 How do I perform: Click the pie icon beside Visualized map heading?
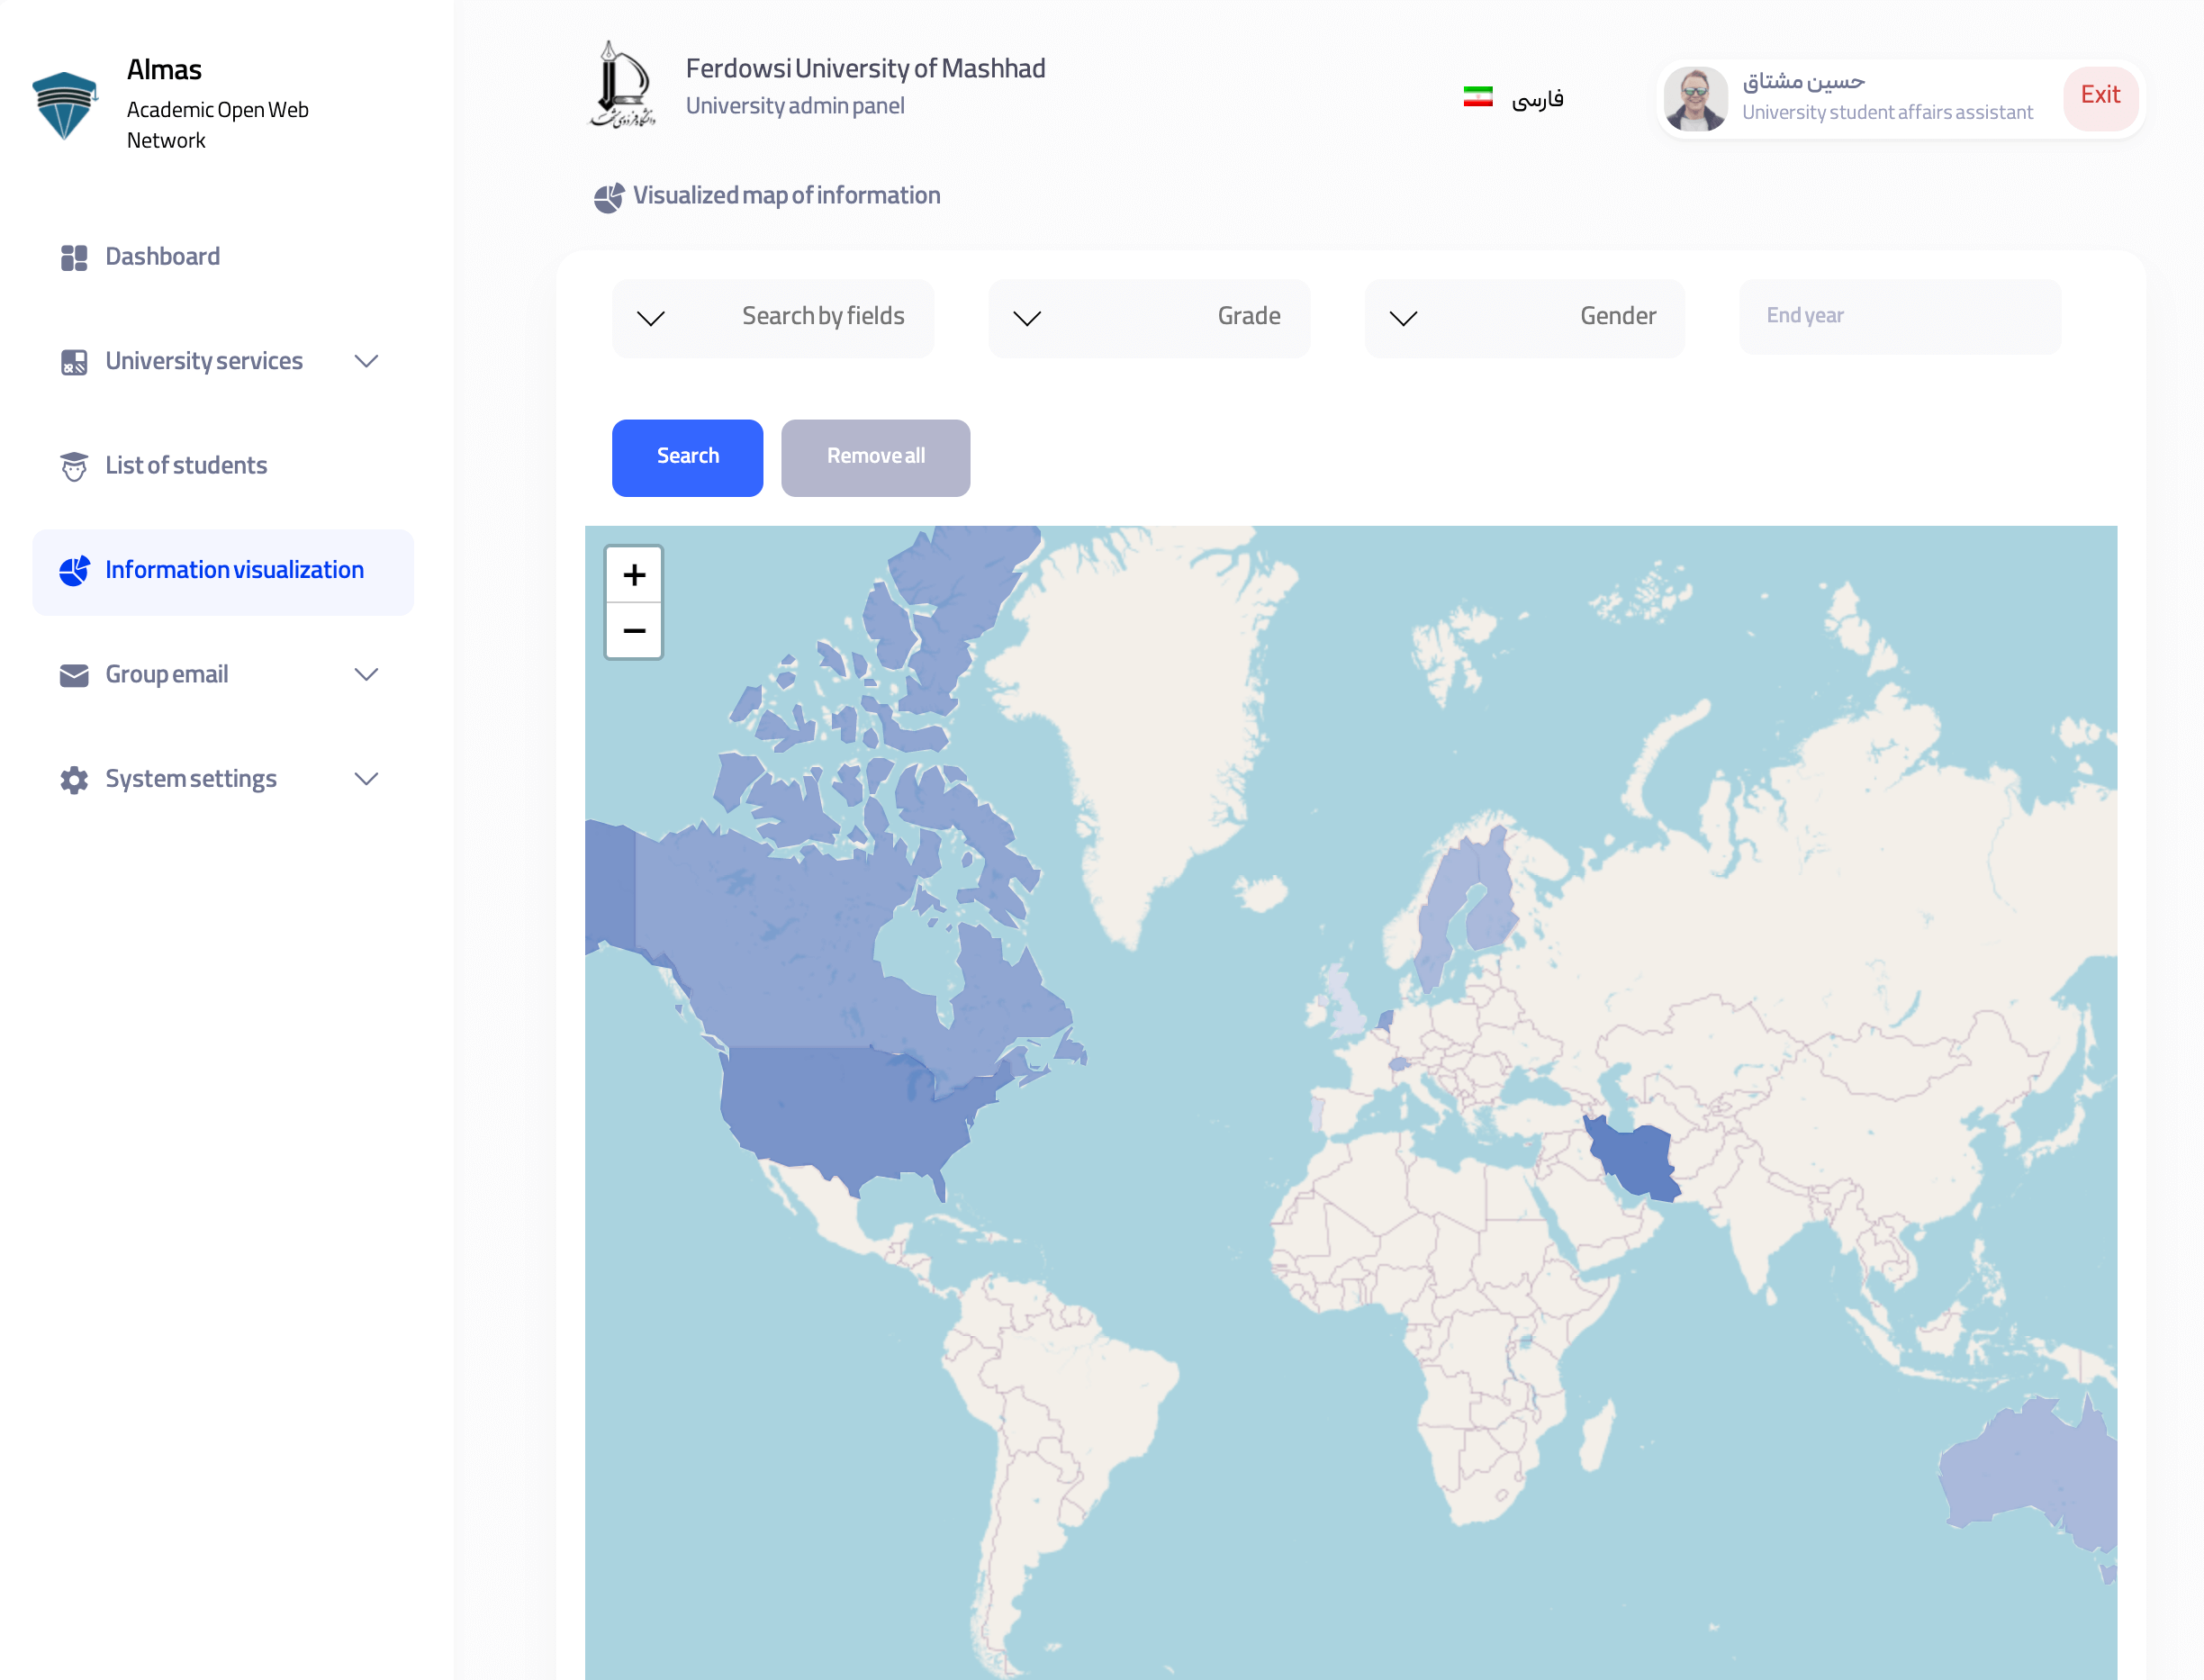pos(609,198)
